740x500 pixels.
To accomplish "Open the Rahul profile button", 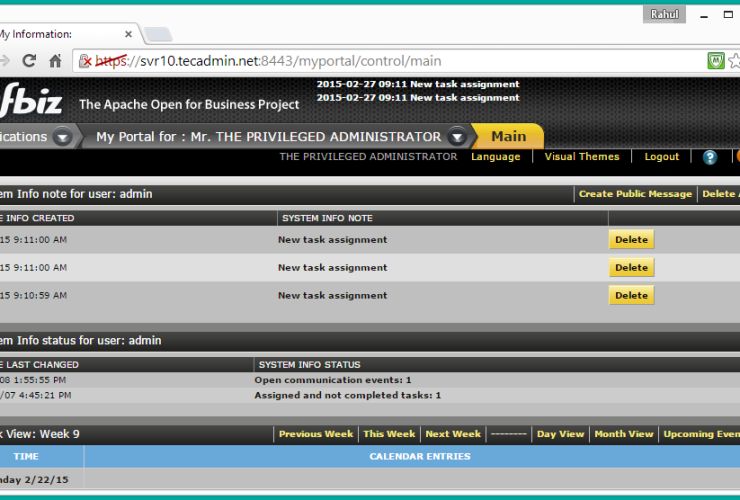I will point(665,15).
